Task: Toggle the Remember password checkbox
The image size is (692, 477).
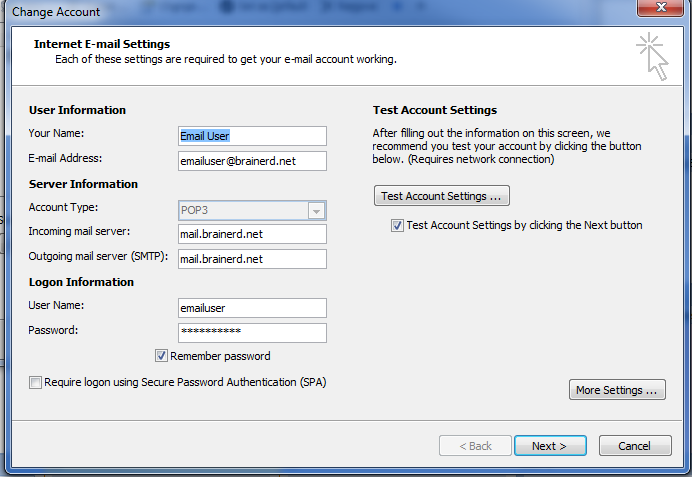Action: pos(161,356)
